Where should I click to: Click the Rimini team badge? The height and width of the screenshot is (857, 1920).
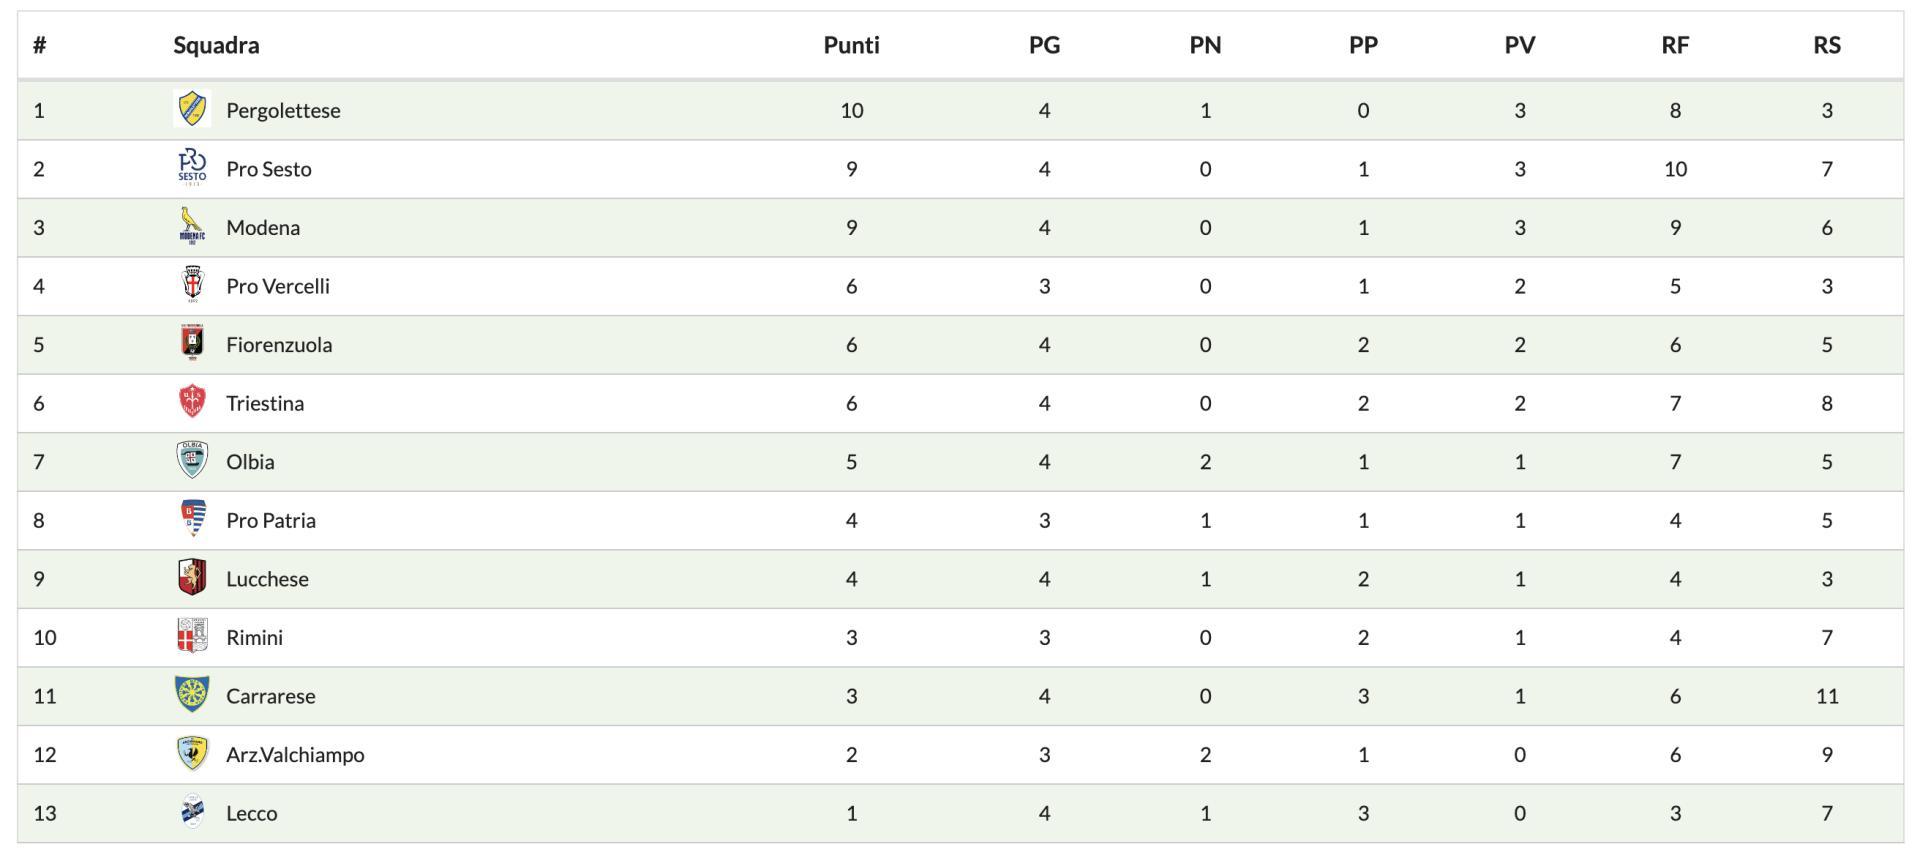192,636
